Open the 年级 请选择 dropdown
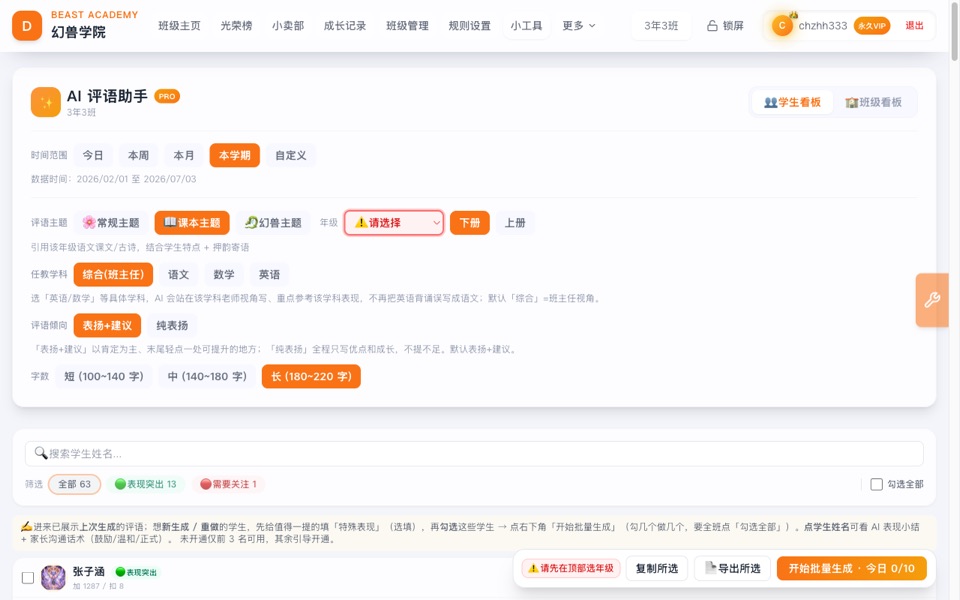Viewport: 960px width, 600px height. coord(394,223)
